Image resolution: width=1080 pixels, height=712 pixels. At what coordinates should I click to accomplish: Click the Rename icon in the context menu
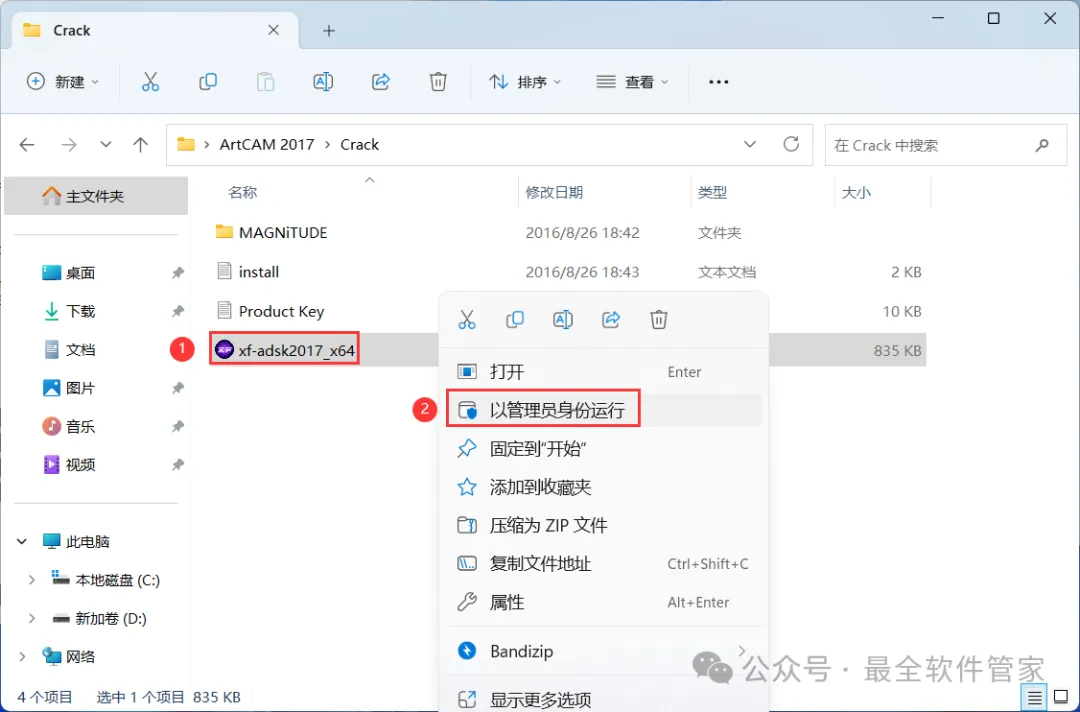pos(563,320)
